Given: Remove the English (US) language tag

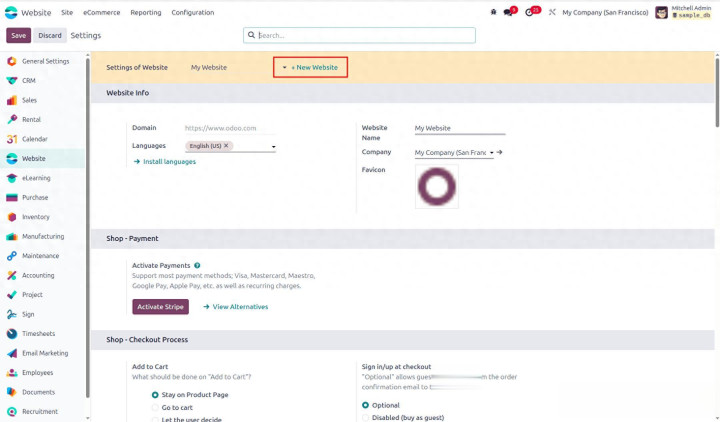Looking at the screenshot, I should pos(226,146).
